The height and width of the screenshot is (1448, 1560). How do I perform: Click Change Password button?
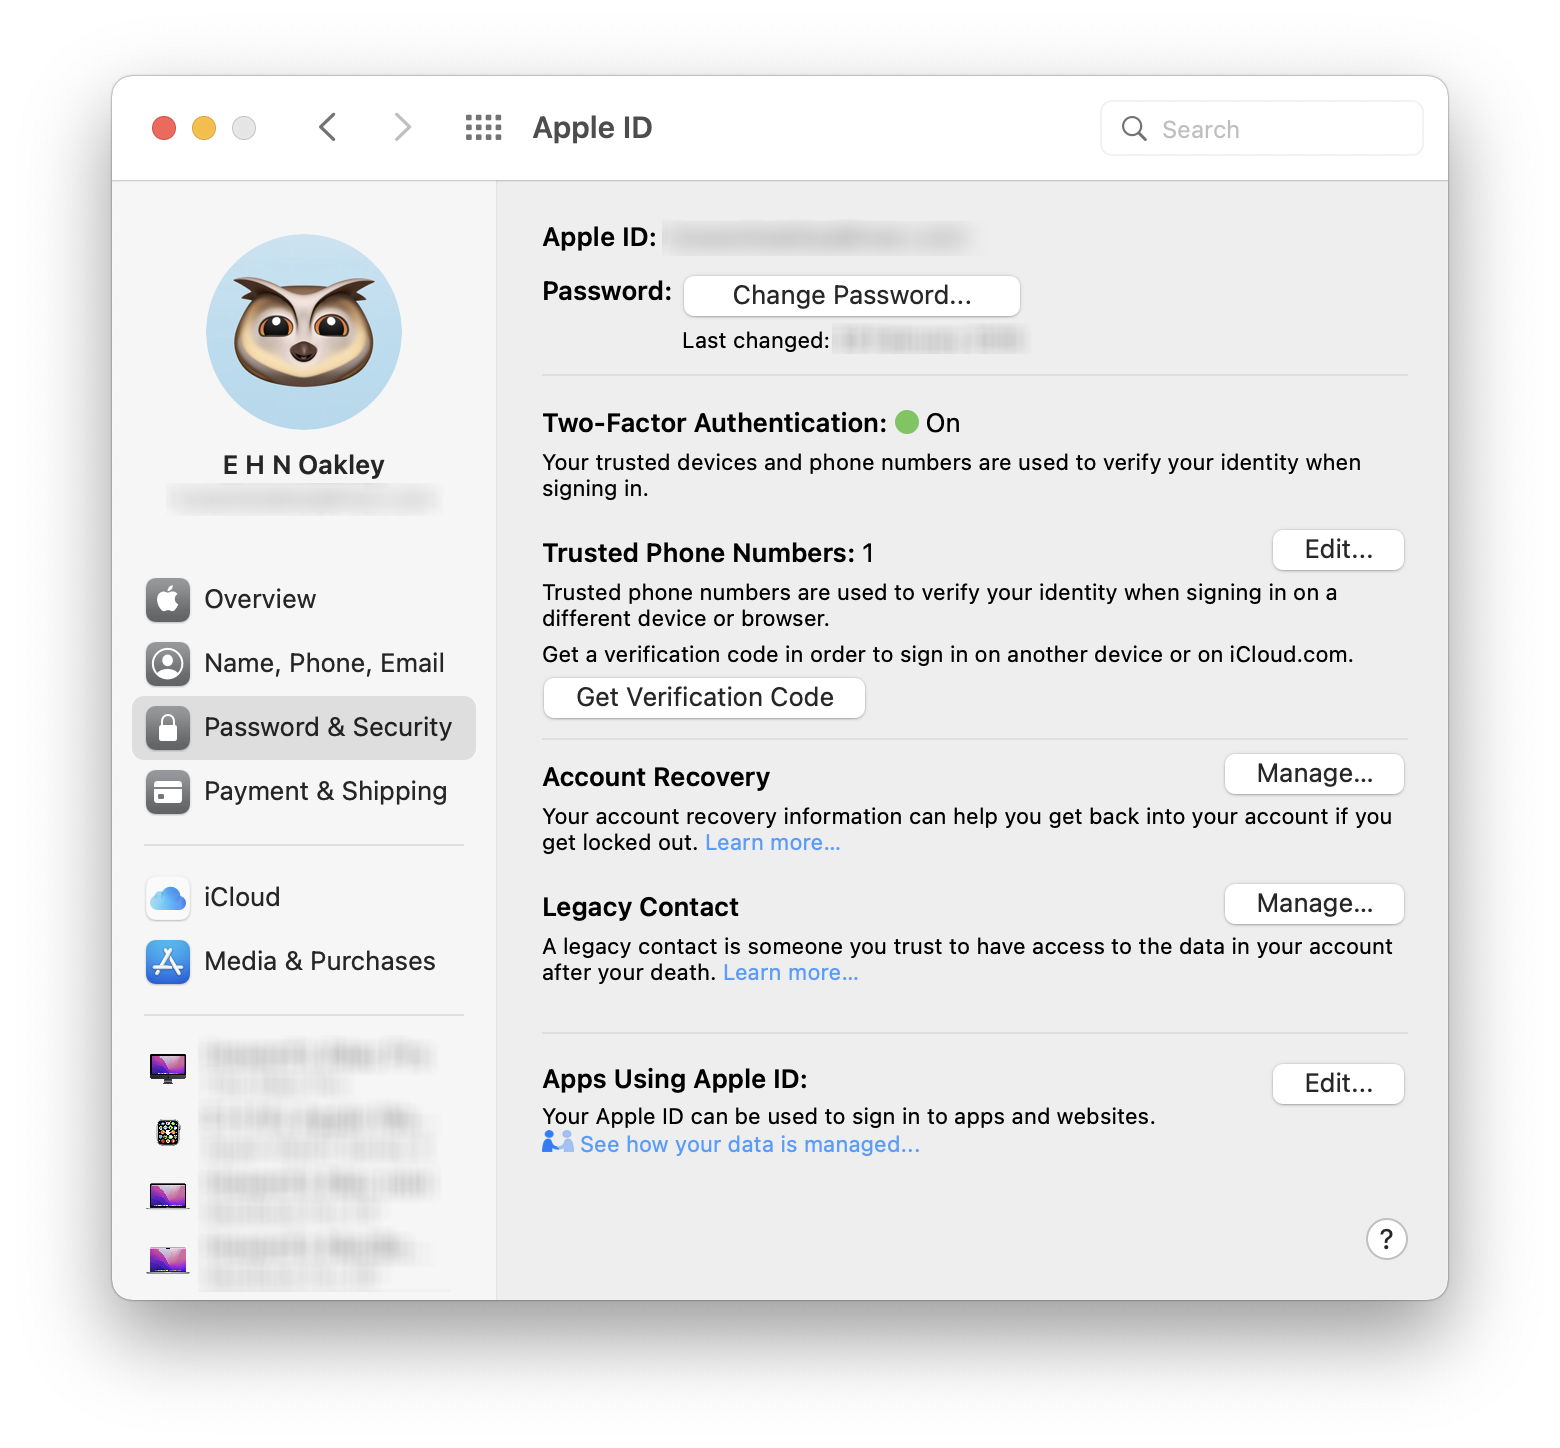pyautogui.click(x=851, y=296)
